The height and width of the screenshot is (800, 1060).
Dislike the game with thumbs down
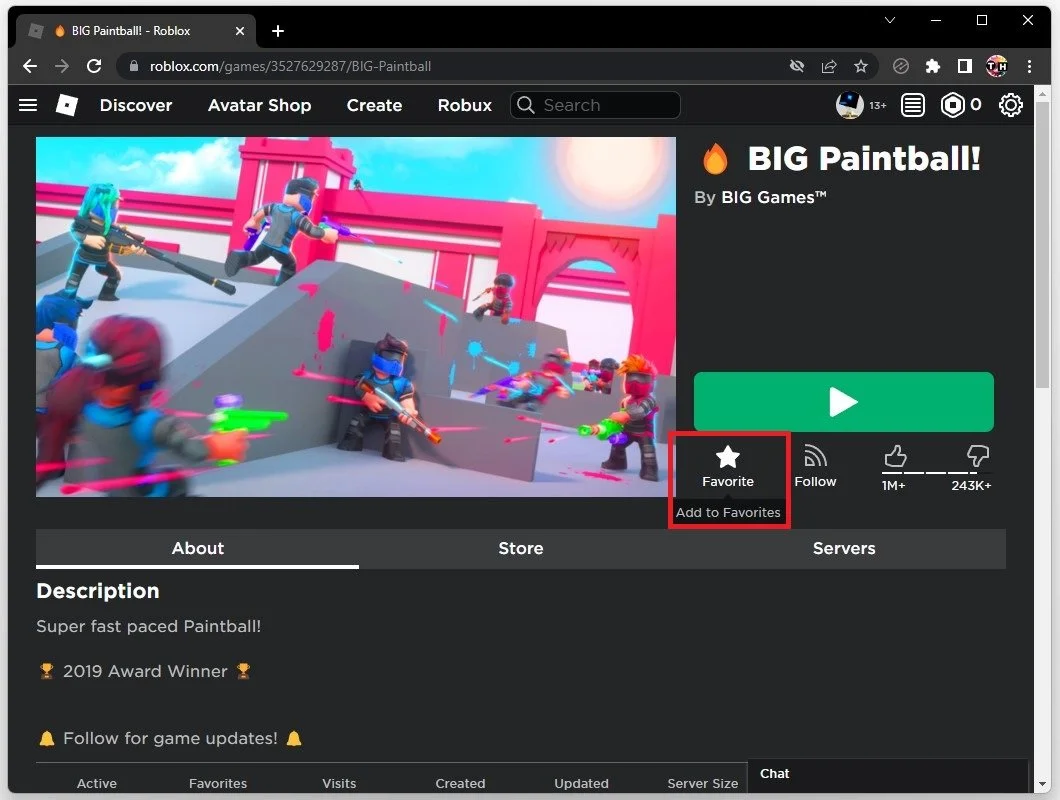pos(978,456)
